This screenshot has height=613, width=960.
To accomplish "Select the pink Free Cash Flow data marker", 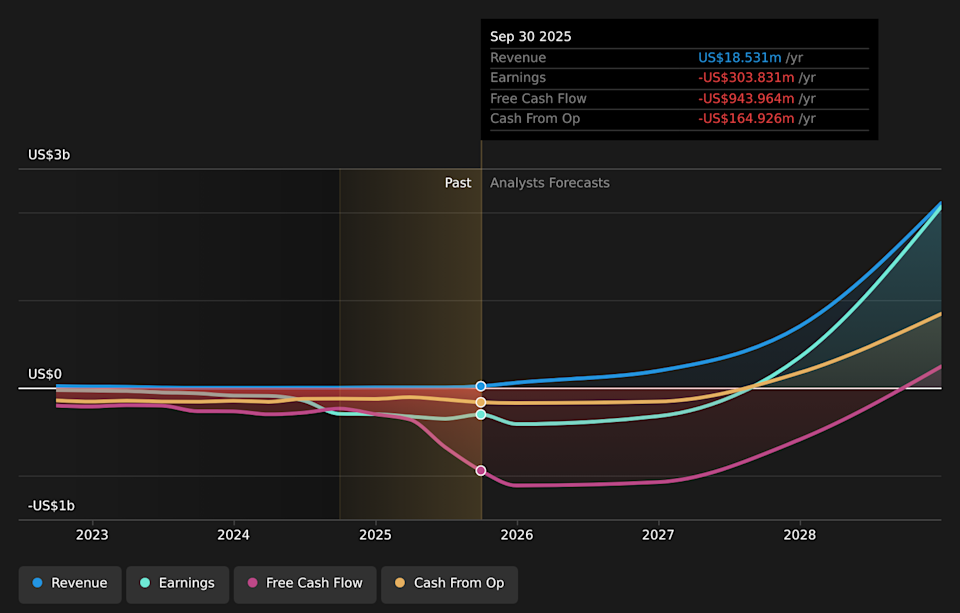I will [x=481, y=470].
